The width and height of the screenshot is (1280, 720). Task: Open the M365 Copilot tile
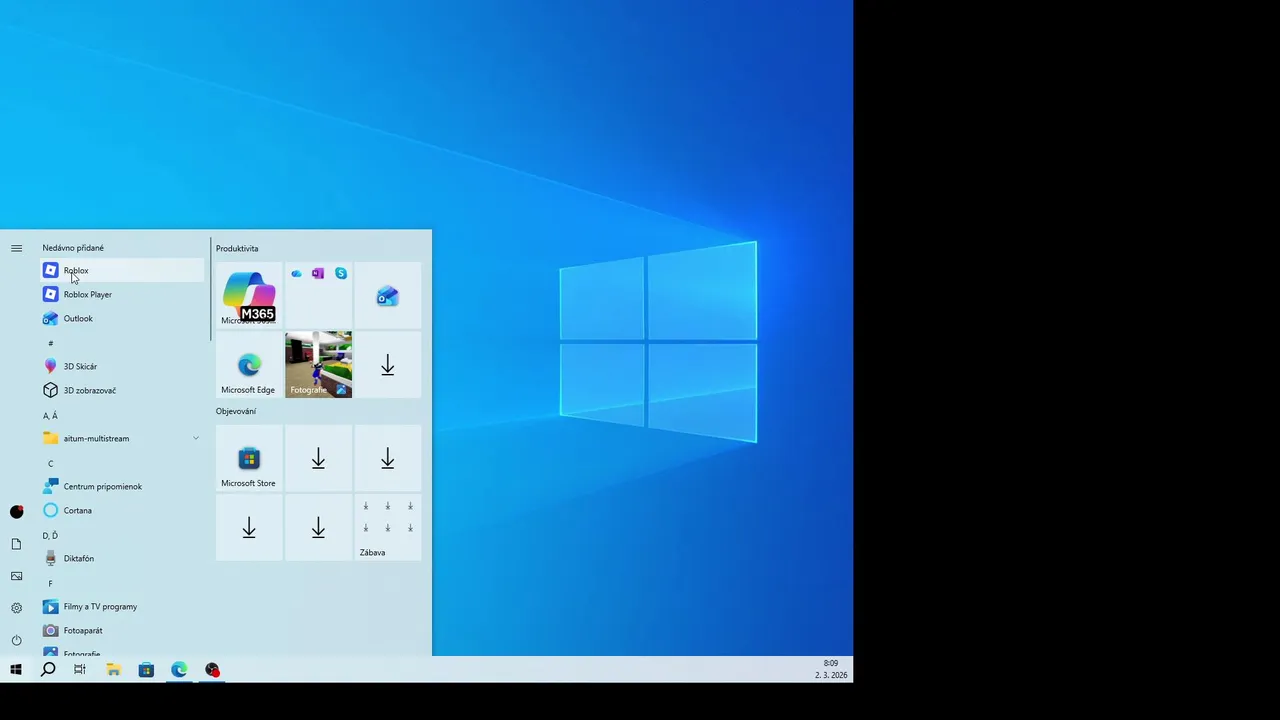[249, 295]
